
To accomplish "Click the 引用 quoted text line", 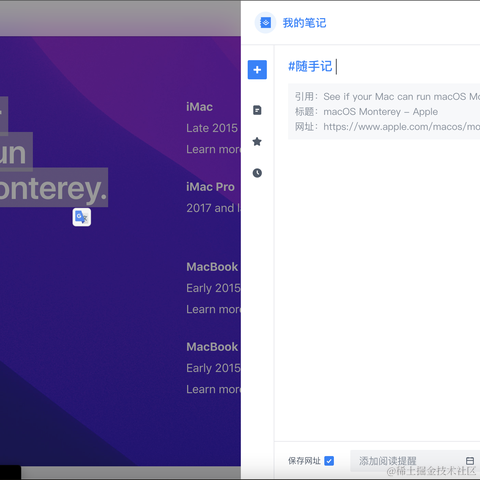I will point(387,97).
